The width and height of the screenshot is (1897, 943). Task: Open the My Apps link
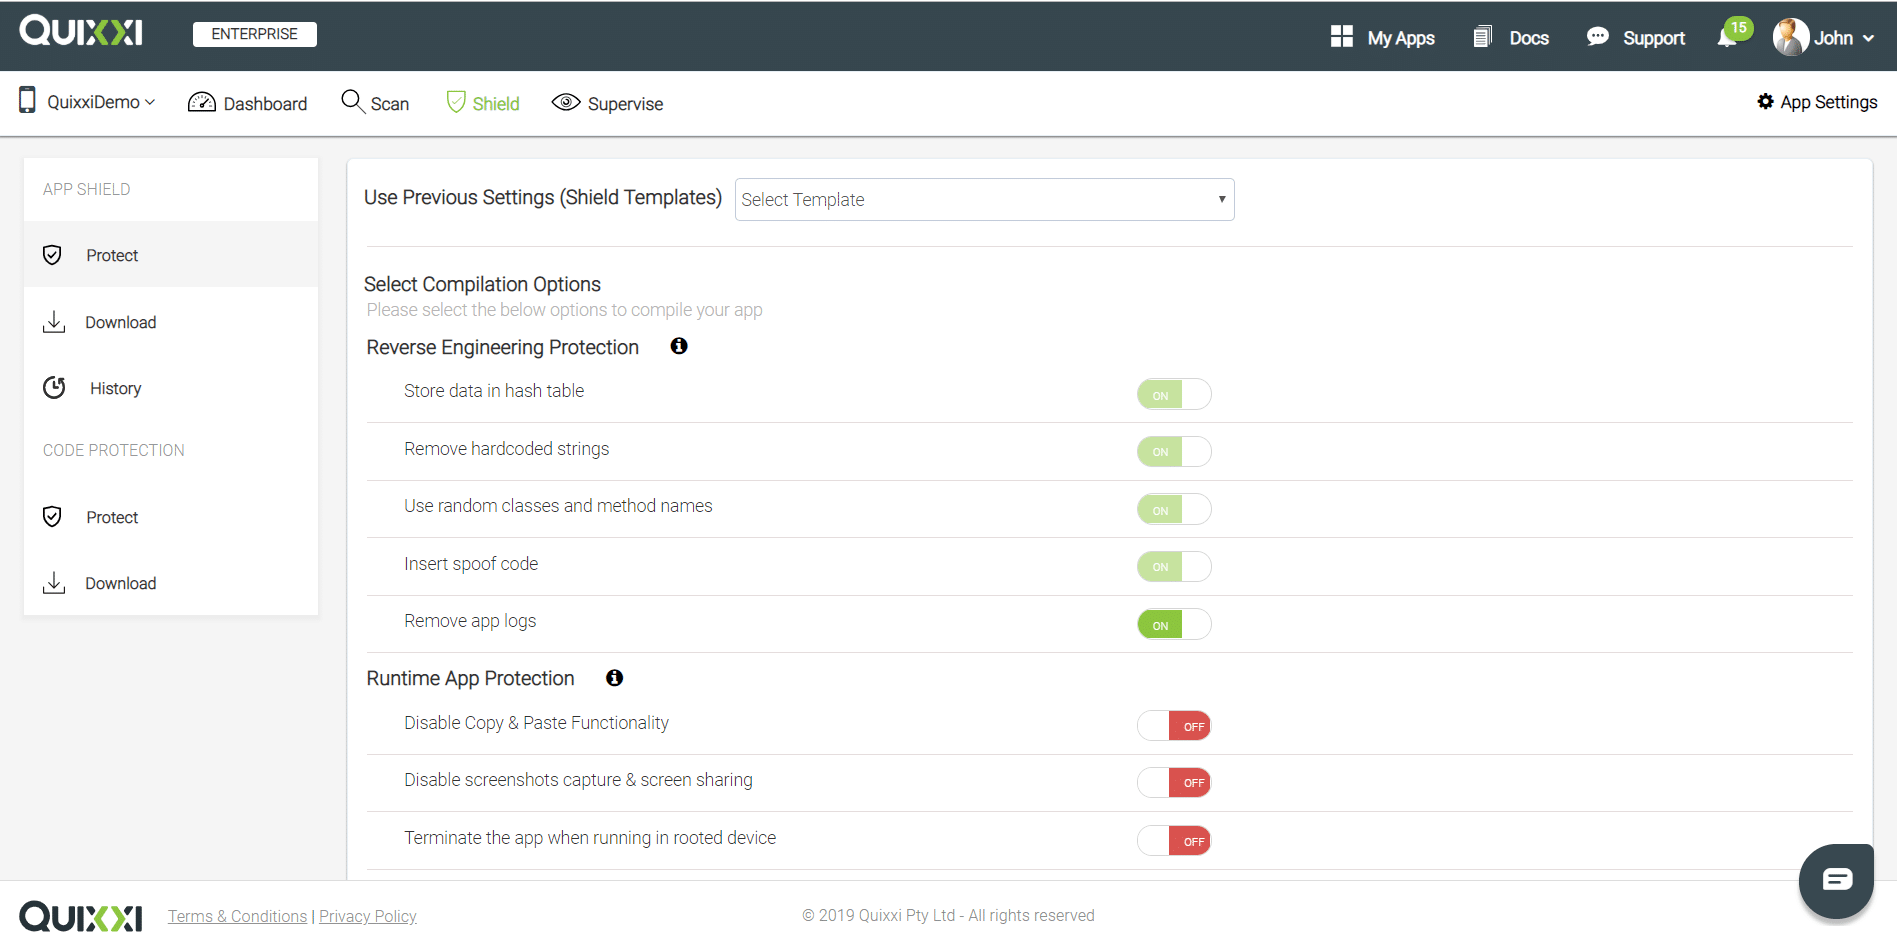[1401, 38]
